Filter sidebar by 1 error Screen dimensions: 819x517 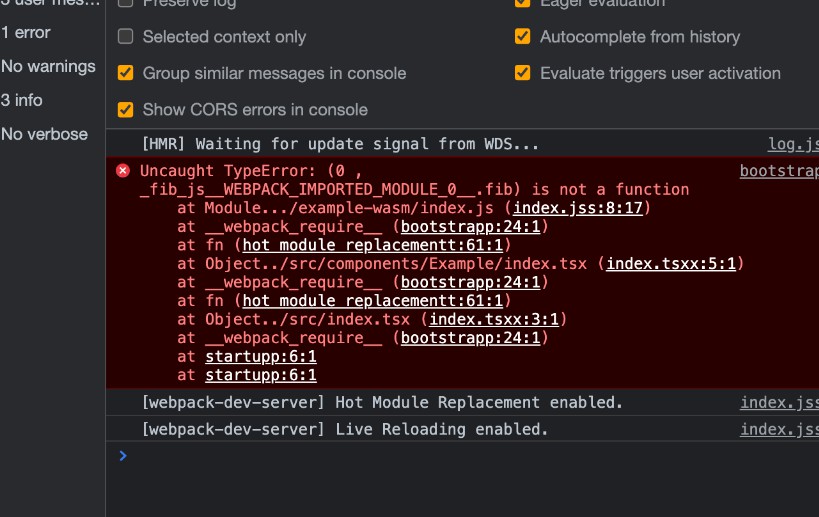point(26,32)
